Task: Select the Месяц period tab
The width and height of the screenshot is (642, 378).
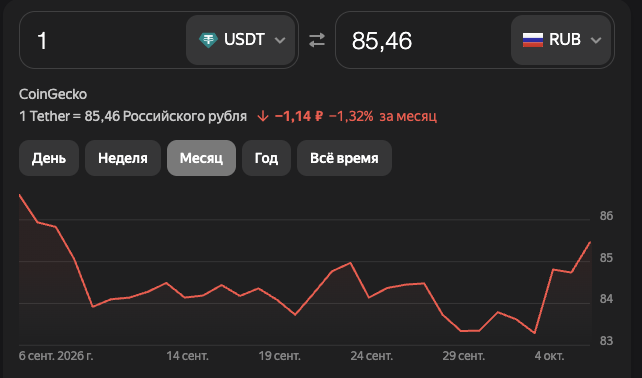Action: click(201, 158)
